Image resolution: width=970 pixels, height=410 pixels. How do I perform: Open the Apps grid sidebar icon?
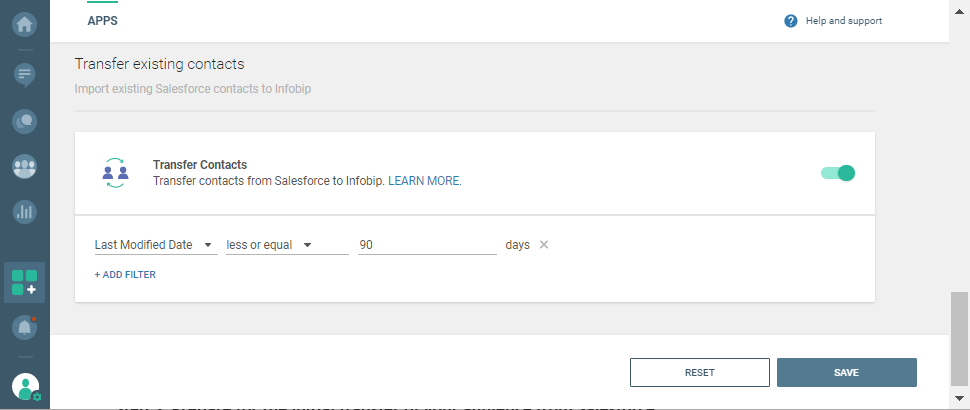(x=25, y=282)
